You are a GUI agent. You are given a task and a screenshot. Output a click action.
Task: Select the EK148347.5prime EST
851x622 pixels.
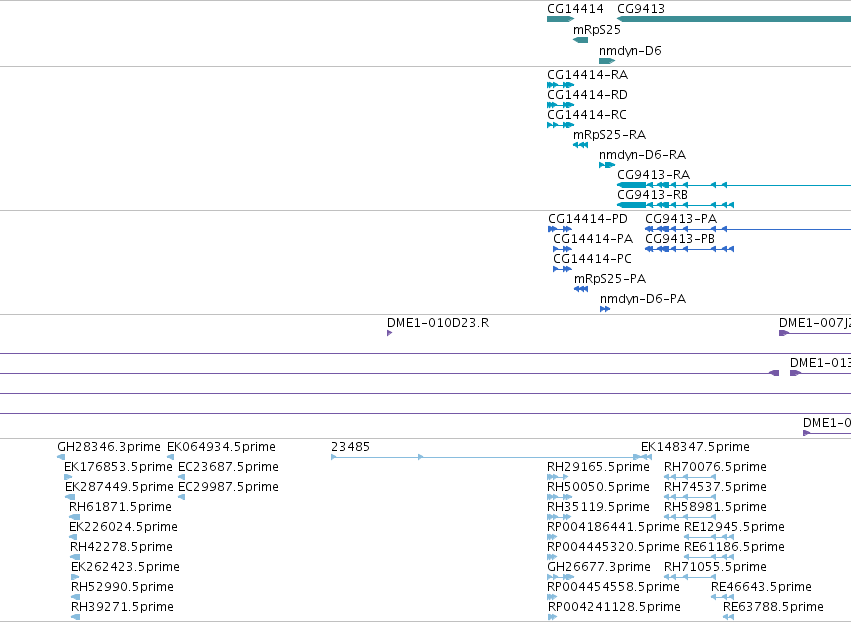(x=695, y=447)
